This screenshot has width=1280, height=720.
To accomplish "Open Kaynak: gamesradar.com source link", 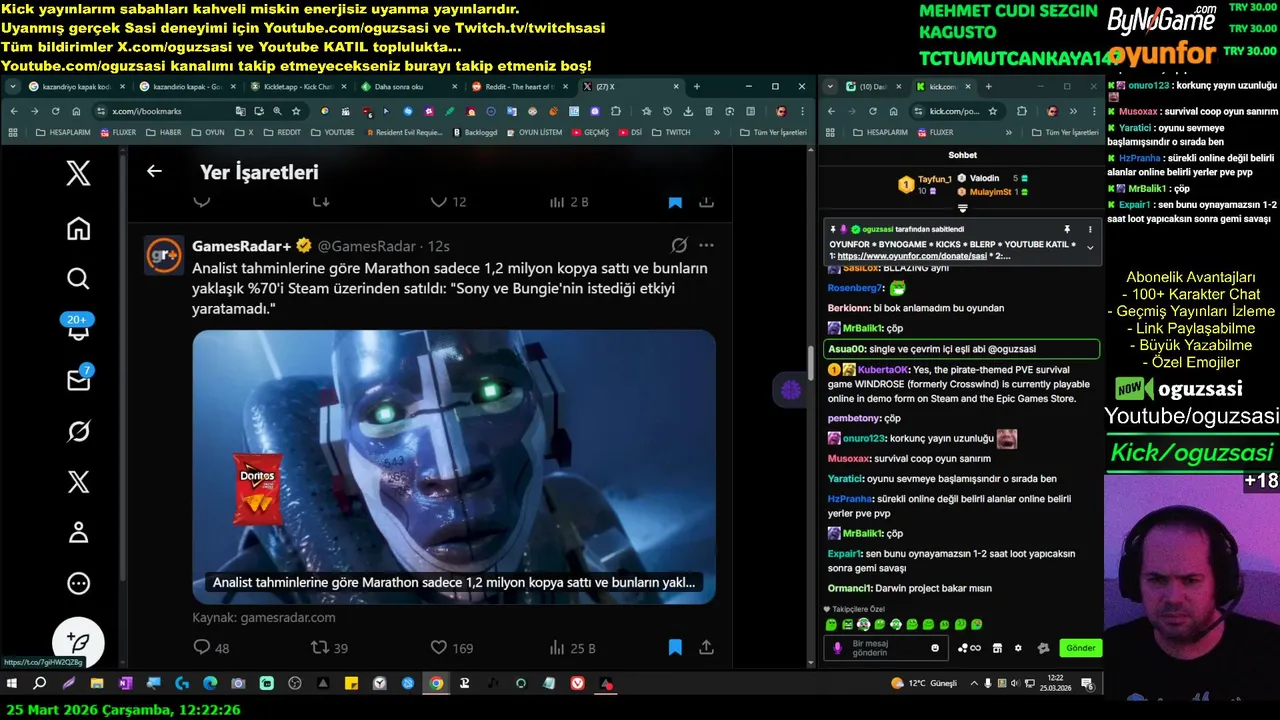I will 264,618.
